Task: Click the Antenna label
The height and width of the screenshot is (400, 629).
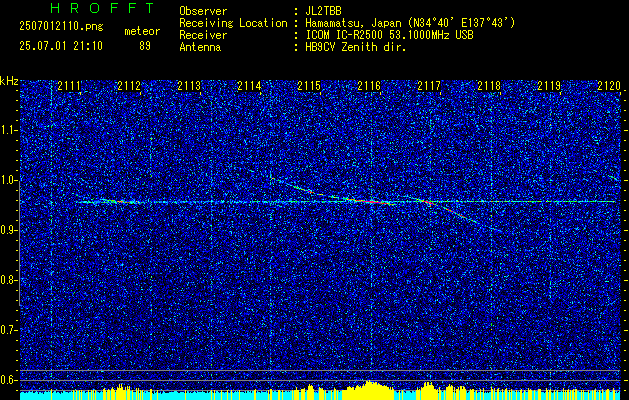Action: [x=200, y=47]
